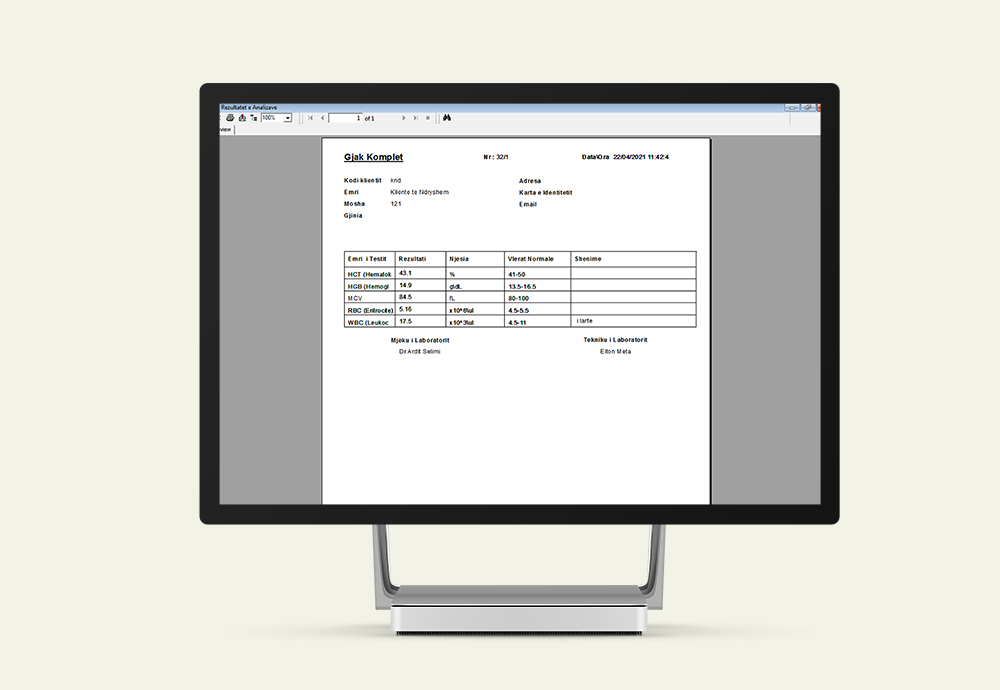This screenshot has height=690, width=1000.
Task: Restore down the report viewer window
Action: click(807, 107)
